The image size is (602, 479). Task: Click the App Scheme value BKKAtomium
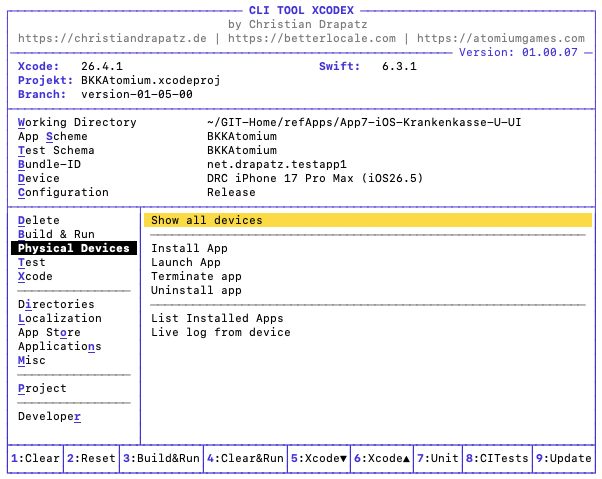point(242,136)
